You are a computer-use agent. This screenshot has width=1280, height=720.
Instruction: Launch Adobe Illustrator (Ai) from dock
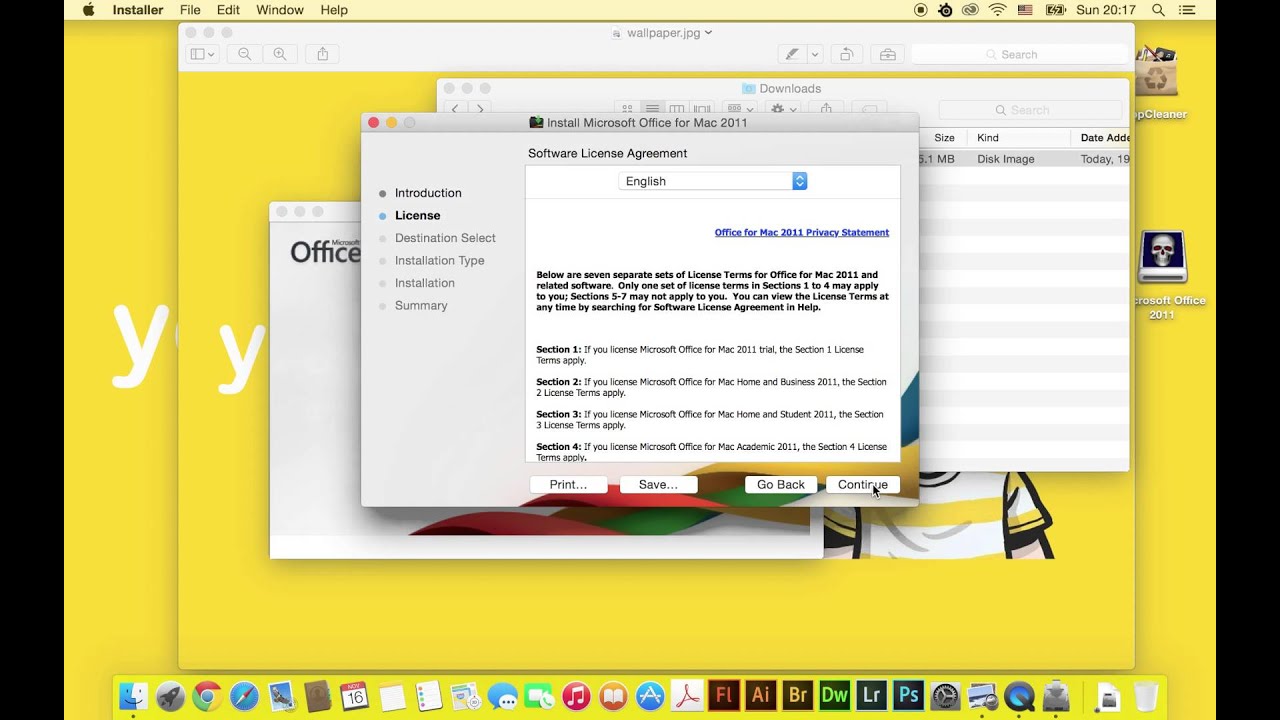(761, 694)
